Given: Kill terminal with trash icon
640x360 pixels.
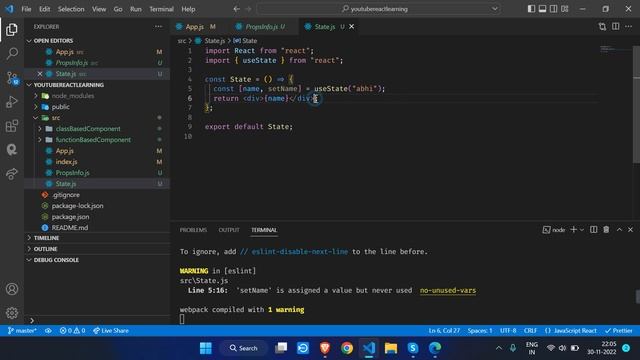Looking at the screenshot, I should tap(606, 230).
